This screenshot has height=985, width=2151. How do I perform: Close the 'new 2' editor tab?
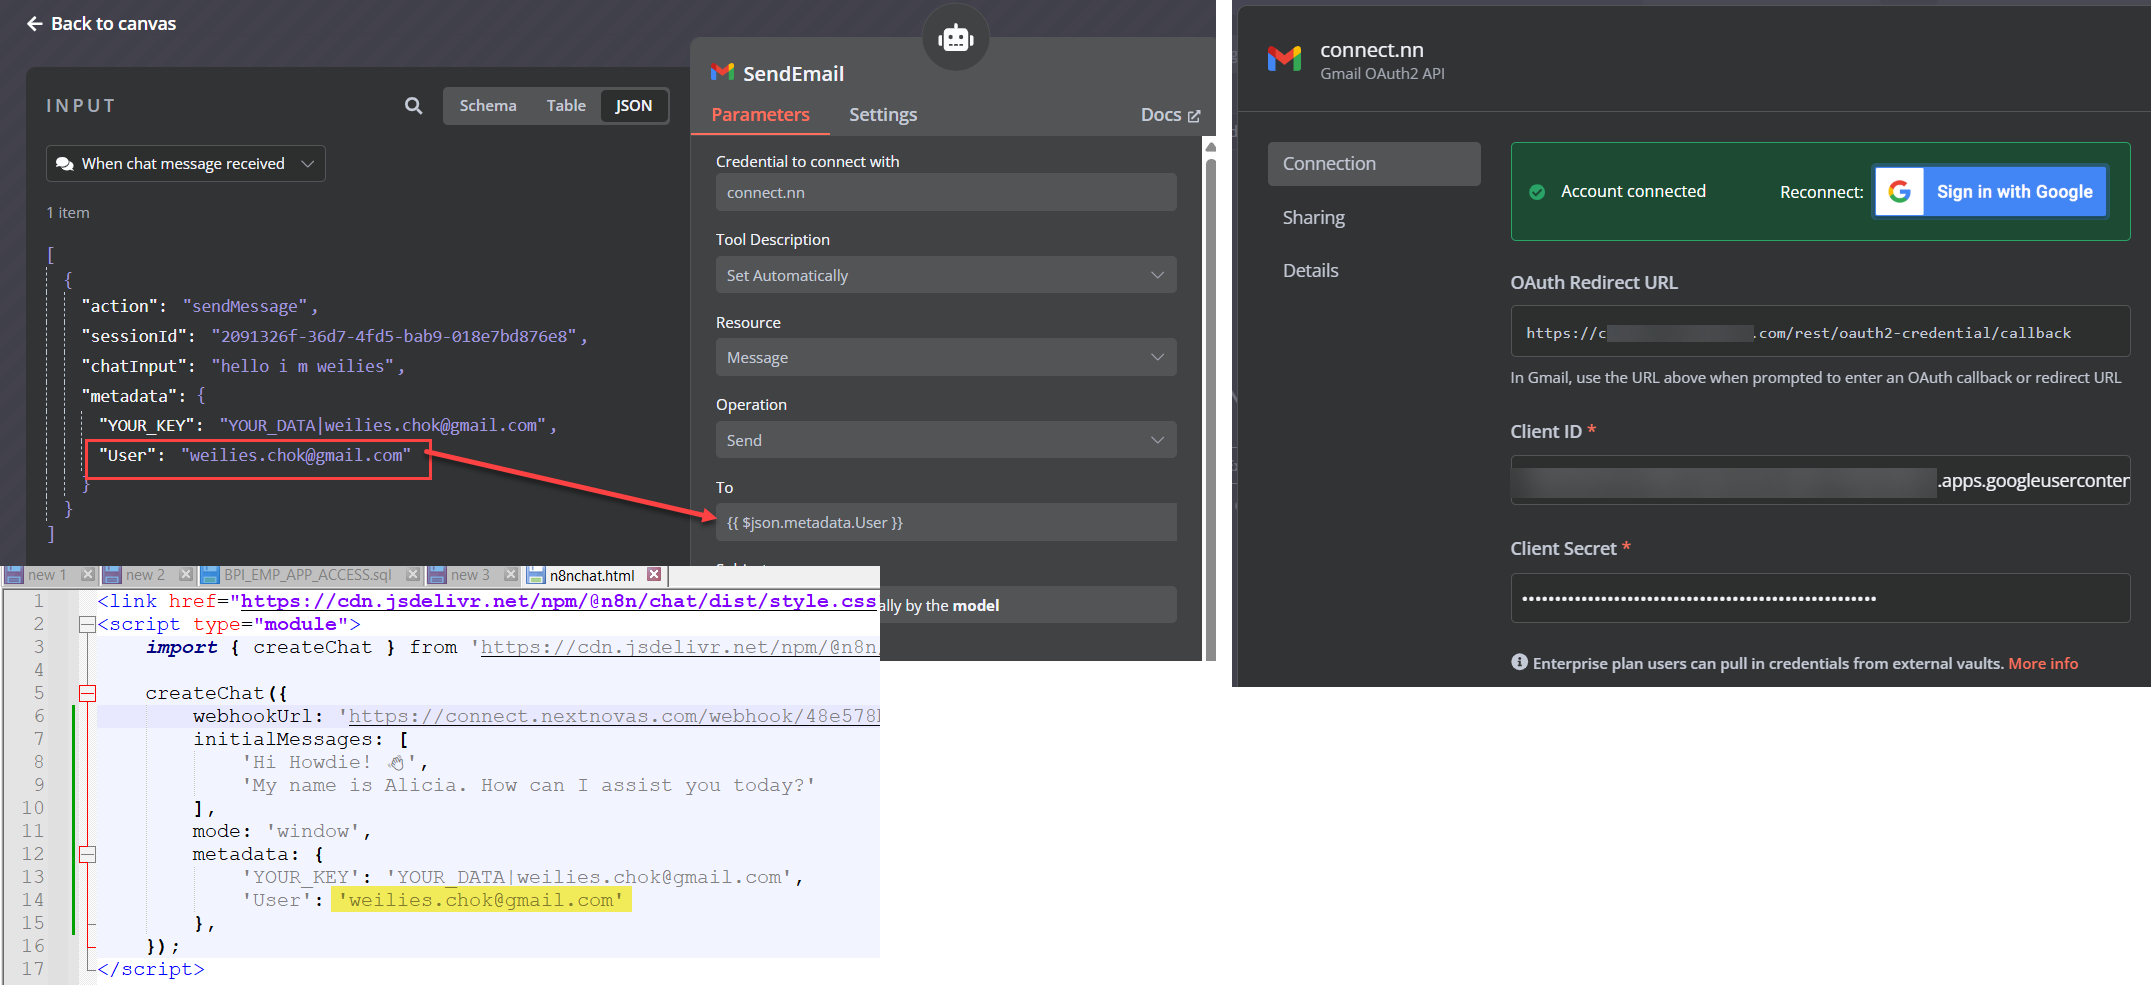(x=186, y=575)
